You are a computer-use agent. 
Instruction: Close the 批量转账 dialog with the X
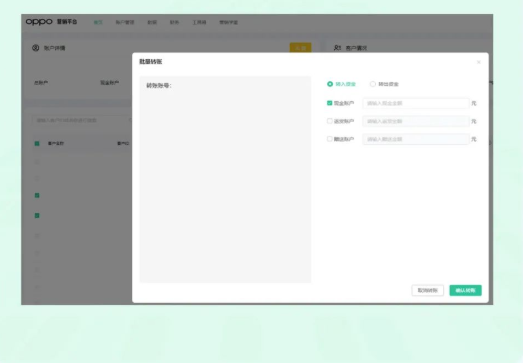[479, 62]
